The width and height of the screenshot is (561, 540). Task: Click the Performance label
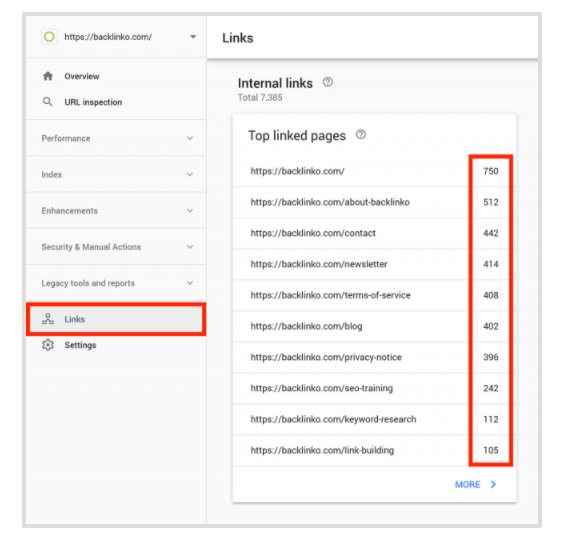click(66, 138)
